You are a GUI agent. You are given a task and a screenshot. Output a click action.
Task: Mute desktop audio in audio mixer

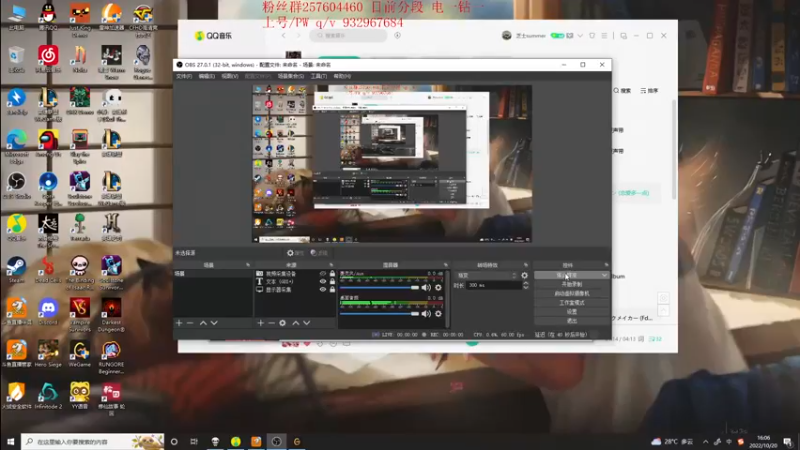426,314
